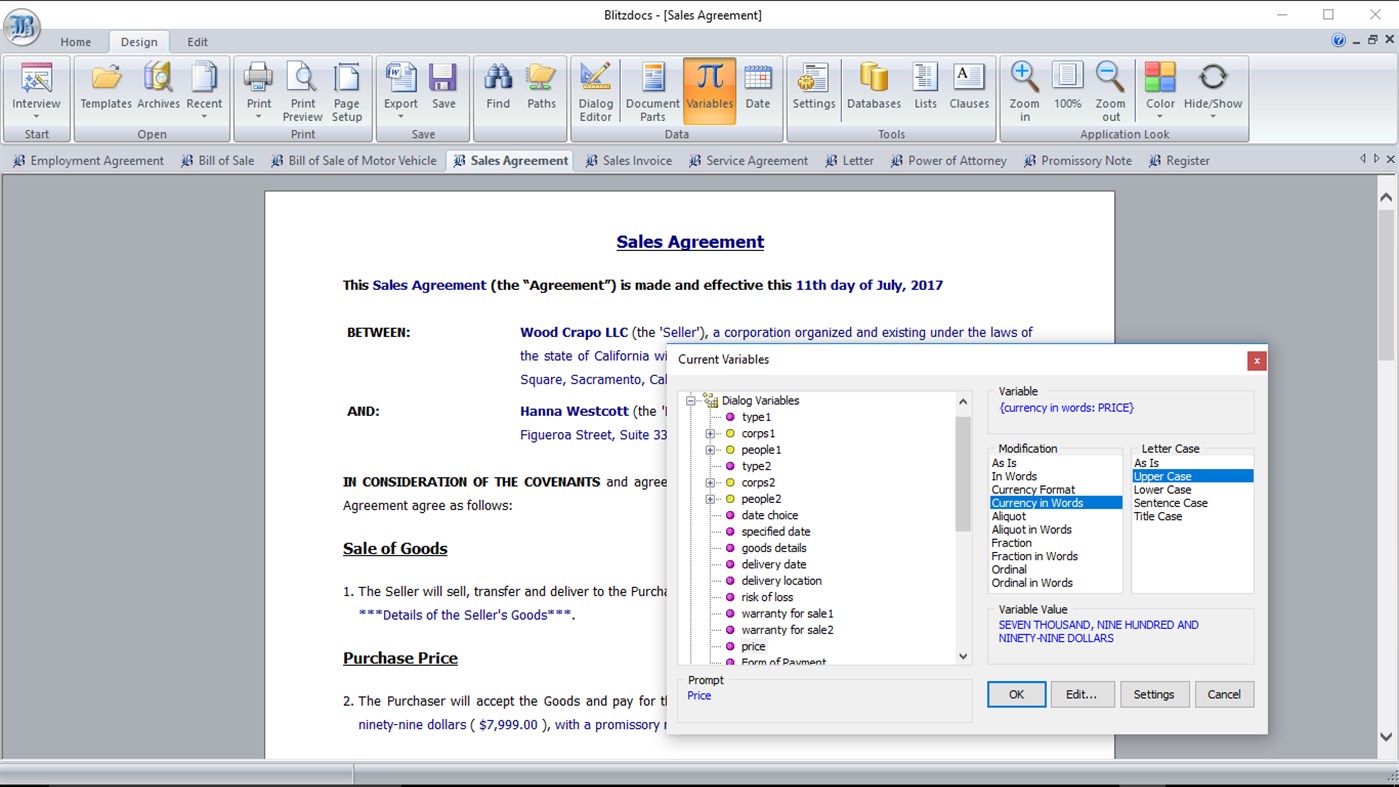Expand the people2 variable node
Image resolution: width=1399 pixels, height=787 pixels.
(710, 498)
